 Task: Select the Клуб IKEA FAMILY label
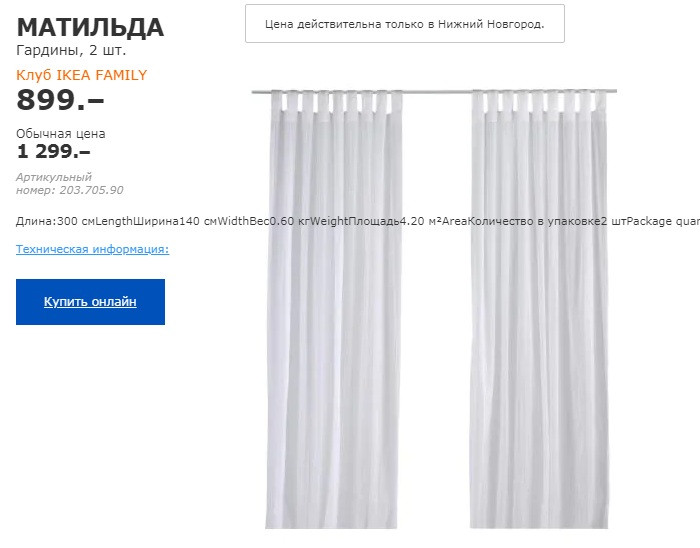point(81,75)
